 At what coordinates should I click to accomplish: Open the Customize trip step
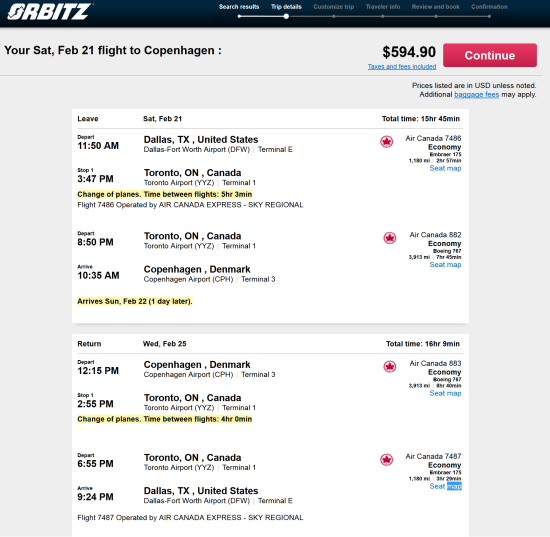pos(334,7)
